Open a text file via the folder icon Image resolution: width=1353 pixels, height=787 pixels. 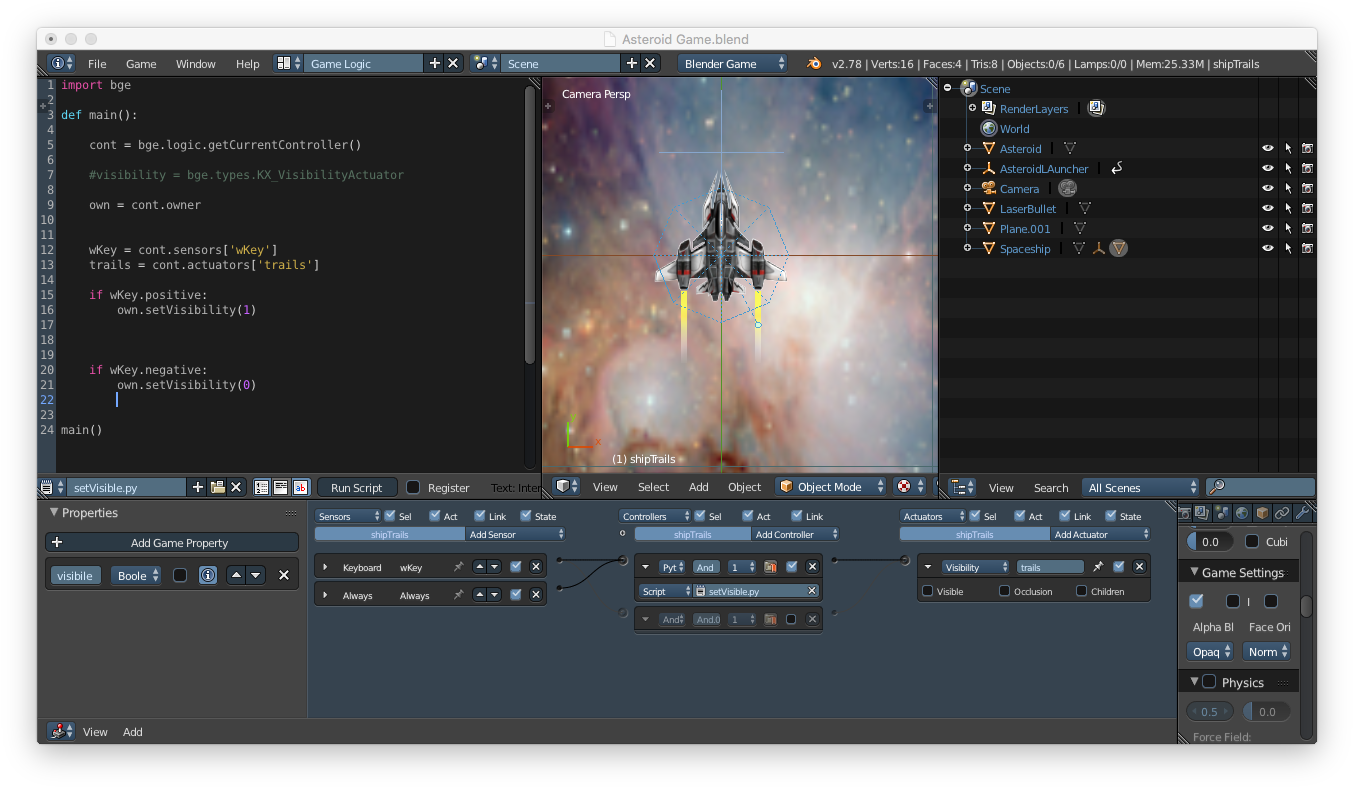pyautogui.click(x=217, y=487)
